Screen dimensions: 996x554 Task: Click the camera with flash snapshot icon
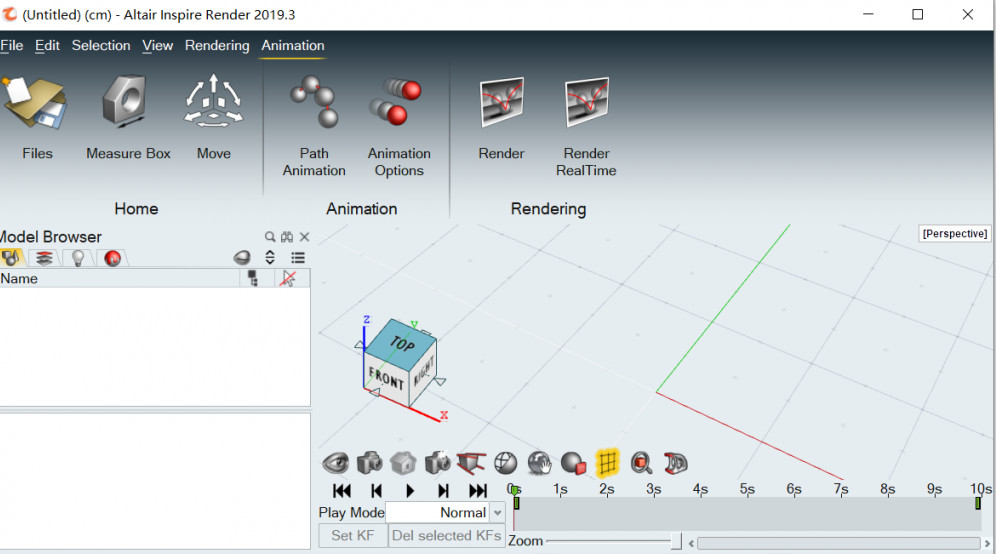pos(438,463)
